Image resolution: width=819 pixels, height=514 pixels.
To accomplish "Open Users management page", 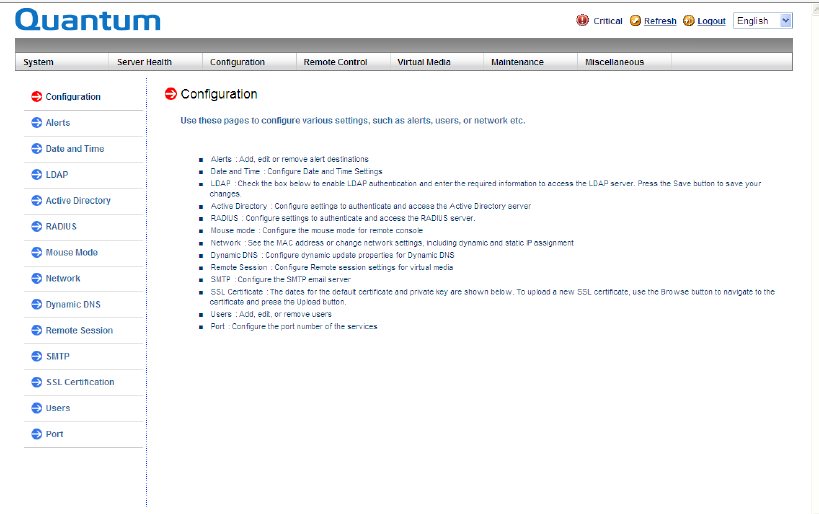I will pyautogui.click(x=57, y=408).
